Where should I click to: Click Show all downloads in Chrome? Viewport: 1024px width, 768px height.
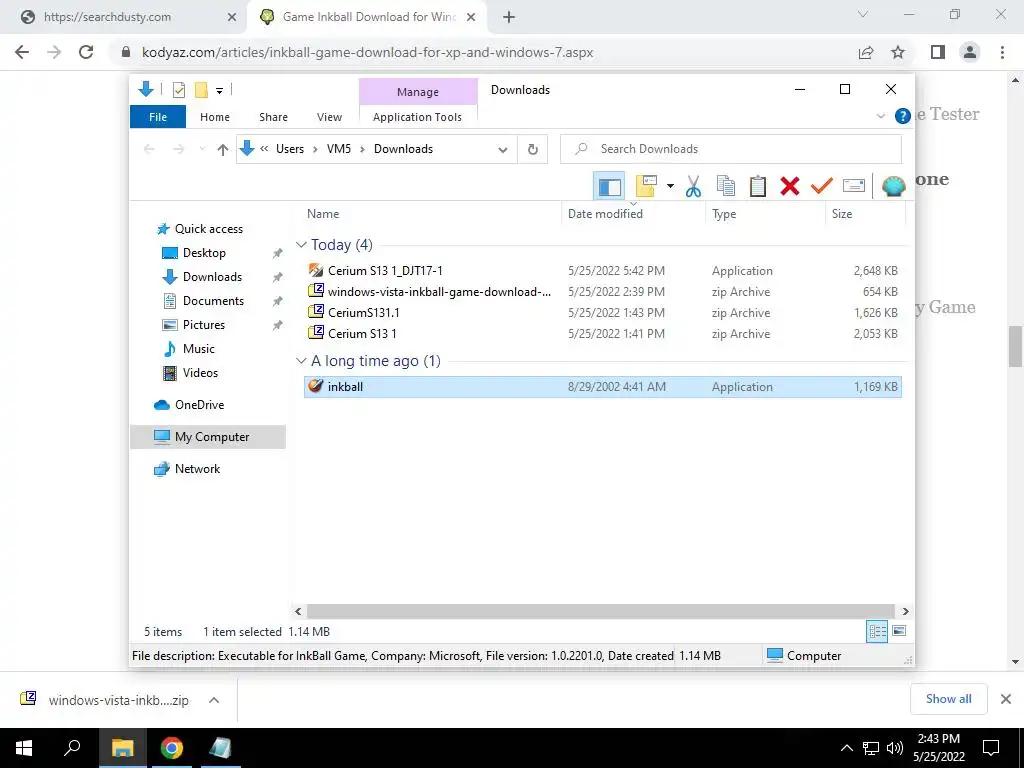(948, 699)
